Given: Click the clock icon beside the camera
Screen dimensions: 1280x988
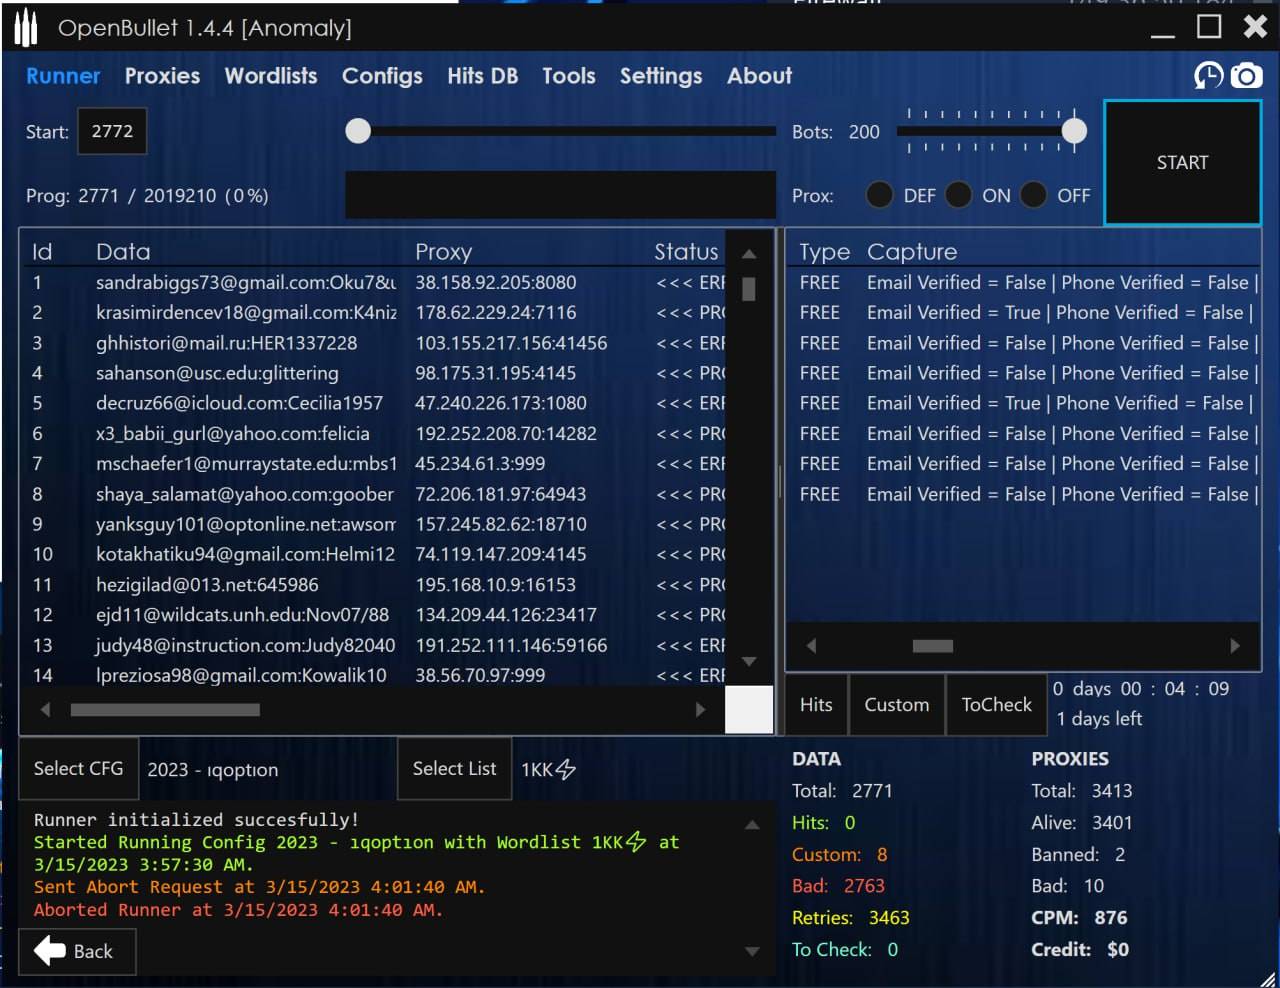Looking at the screenshot, I should 1208,76.
